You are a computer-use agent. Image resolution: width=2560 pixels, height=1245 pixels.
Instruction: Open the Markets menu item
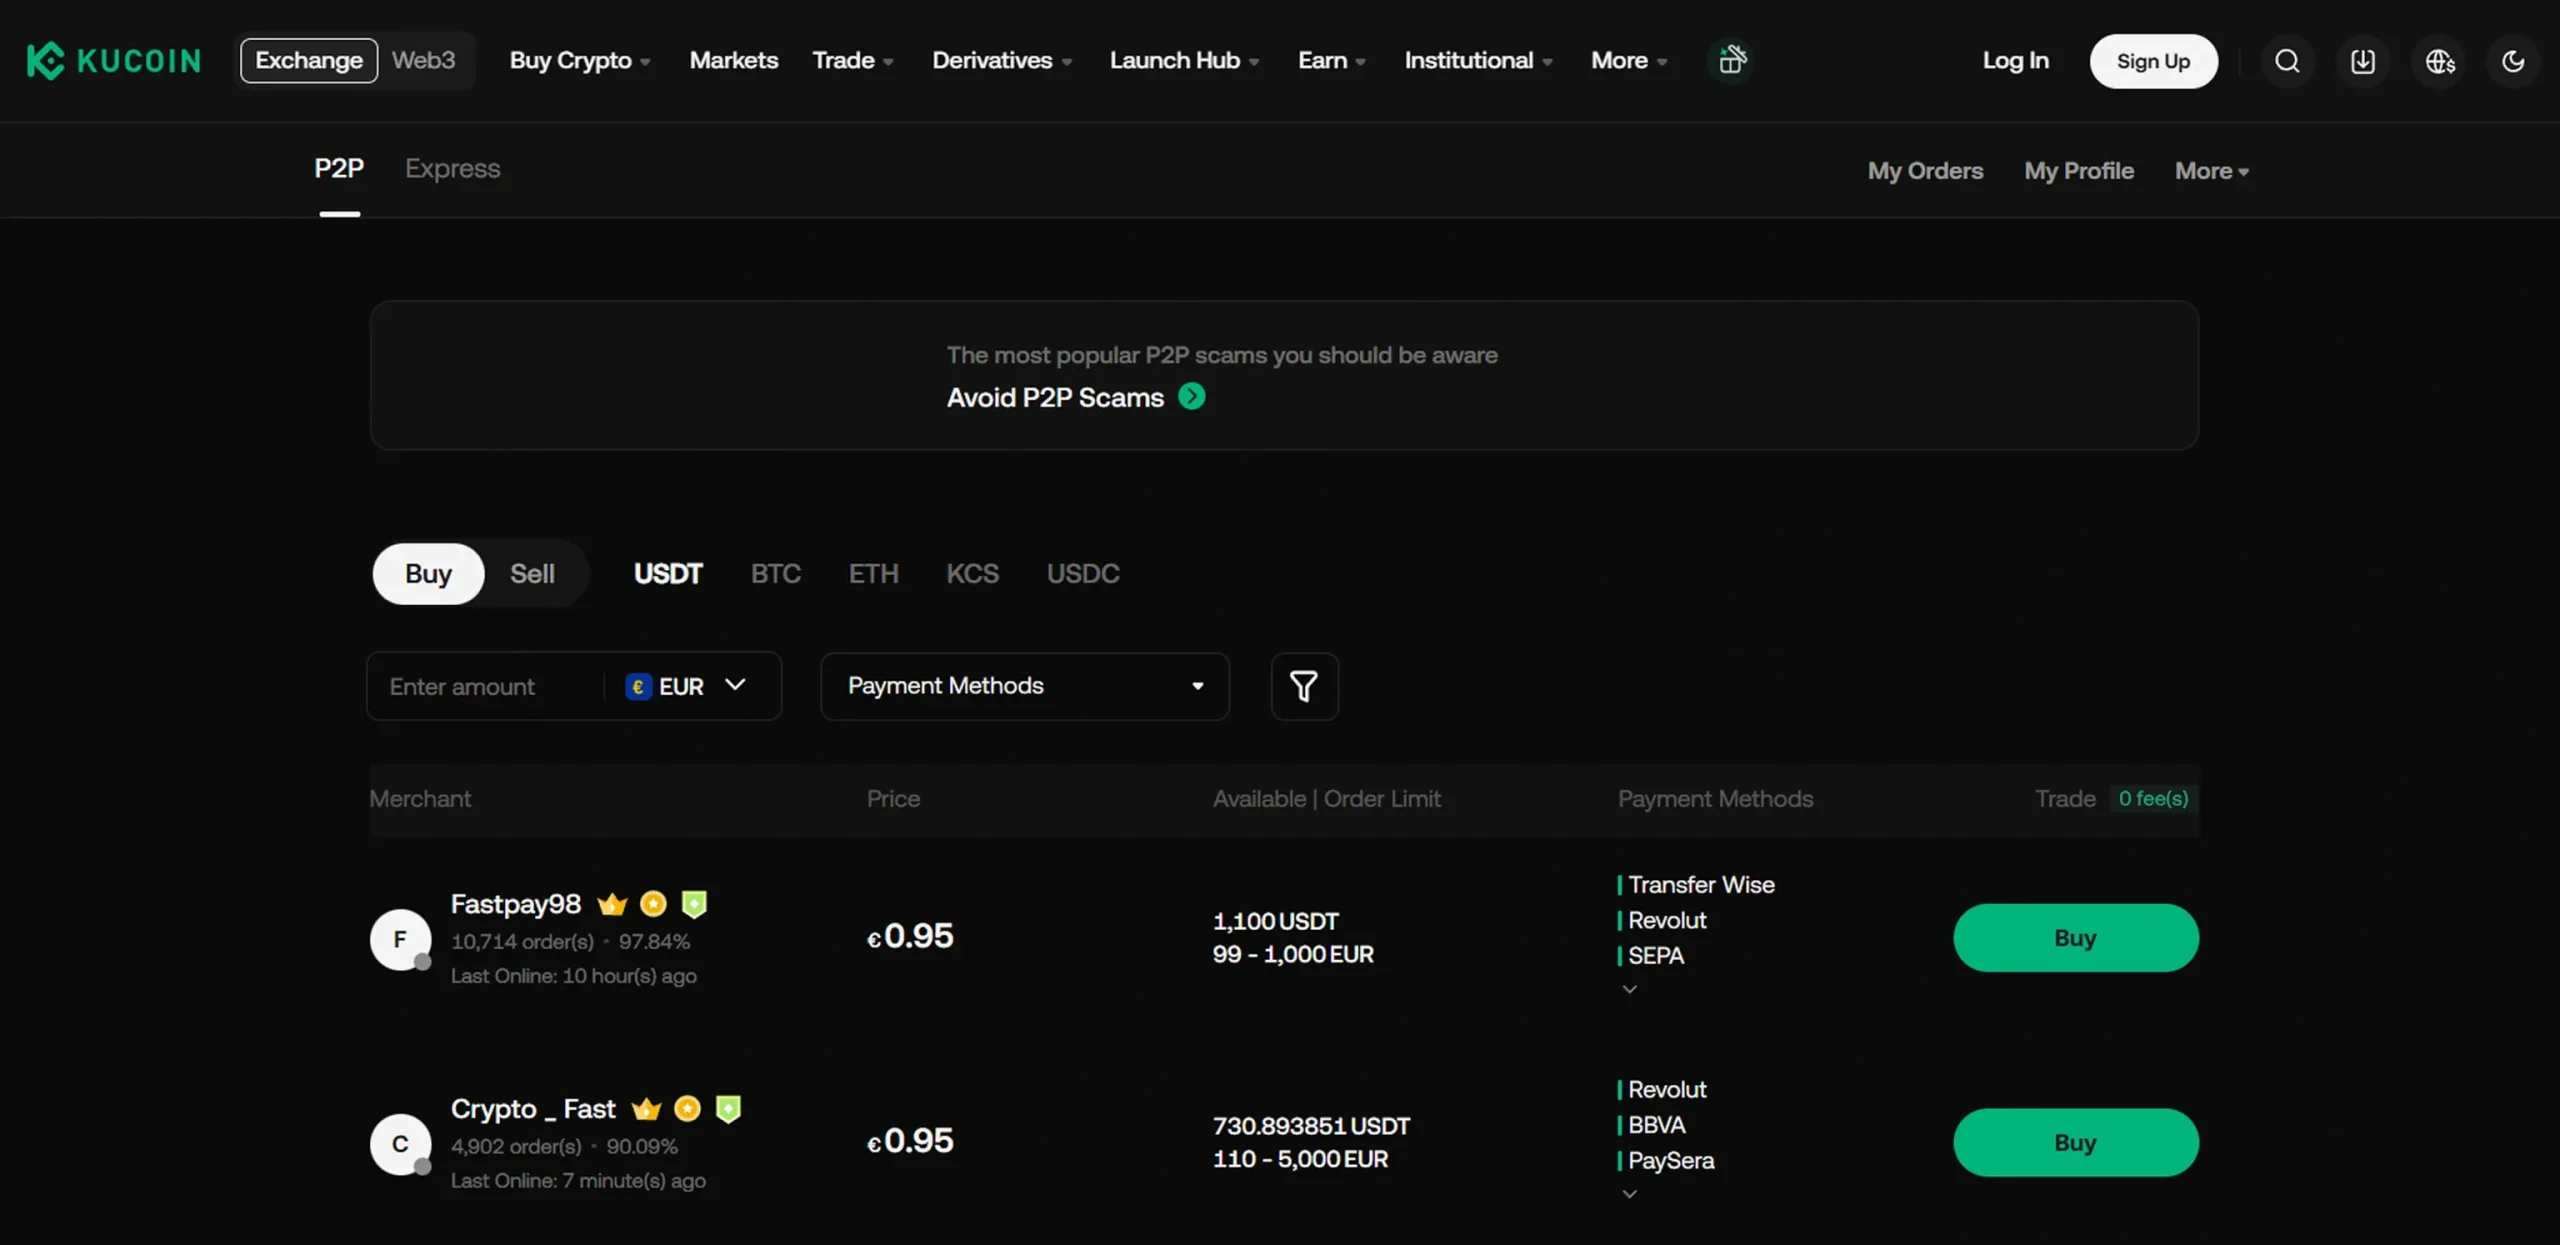(x=733, y=61)
